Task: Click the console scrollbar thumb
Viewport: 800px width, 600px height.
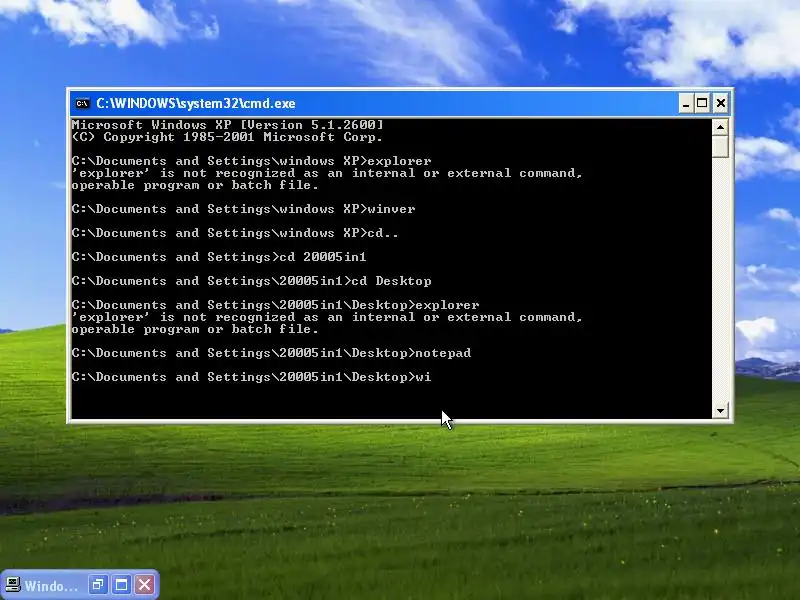Action: (720, 147)
